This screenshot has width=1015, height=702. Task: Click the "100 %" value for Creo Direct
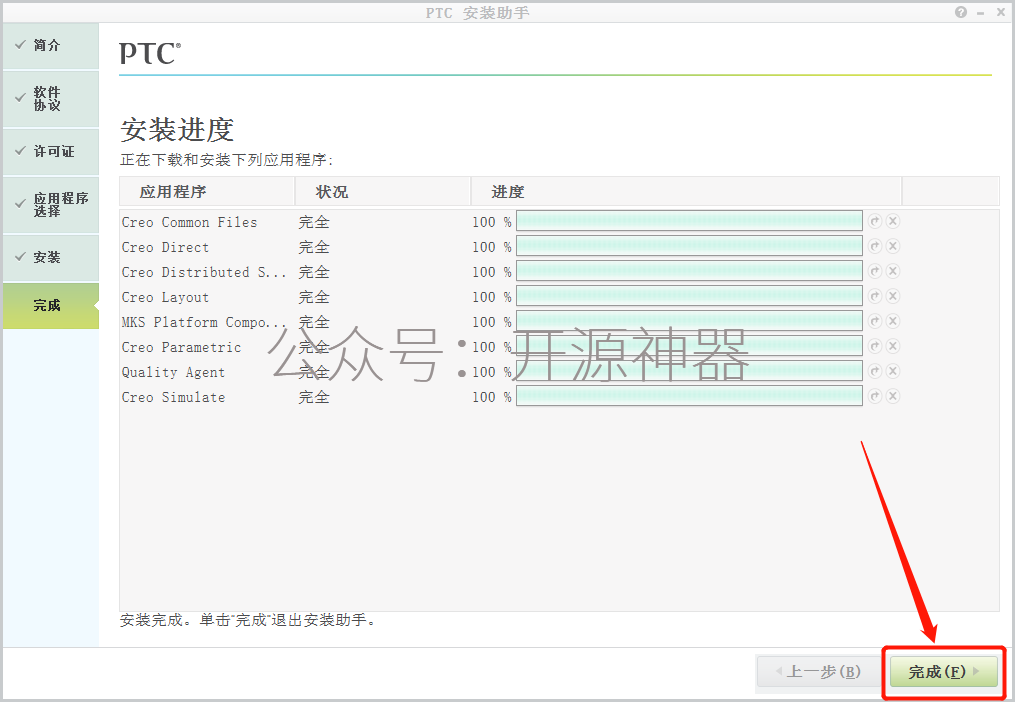pos(491,247)
